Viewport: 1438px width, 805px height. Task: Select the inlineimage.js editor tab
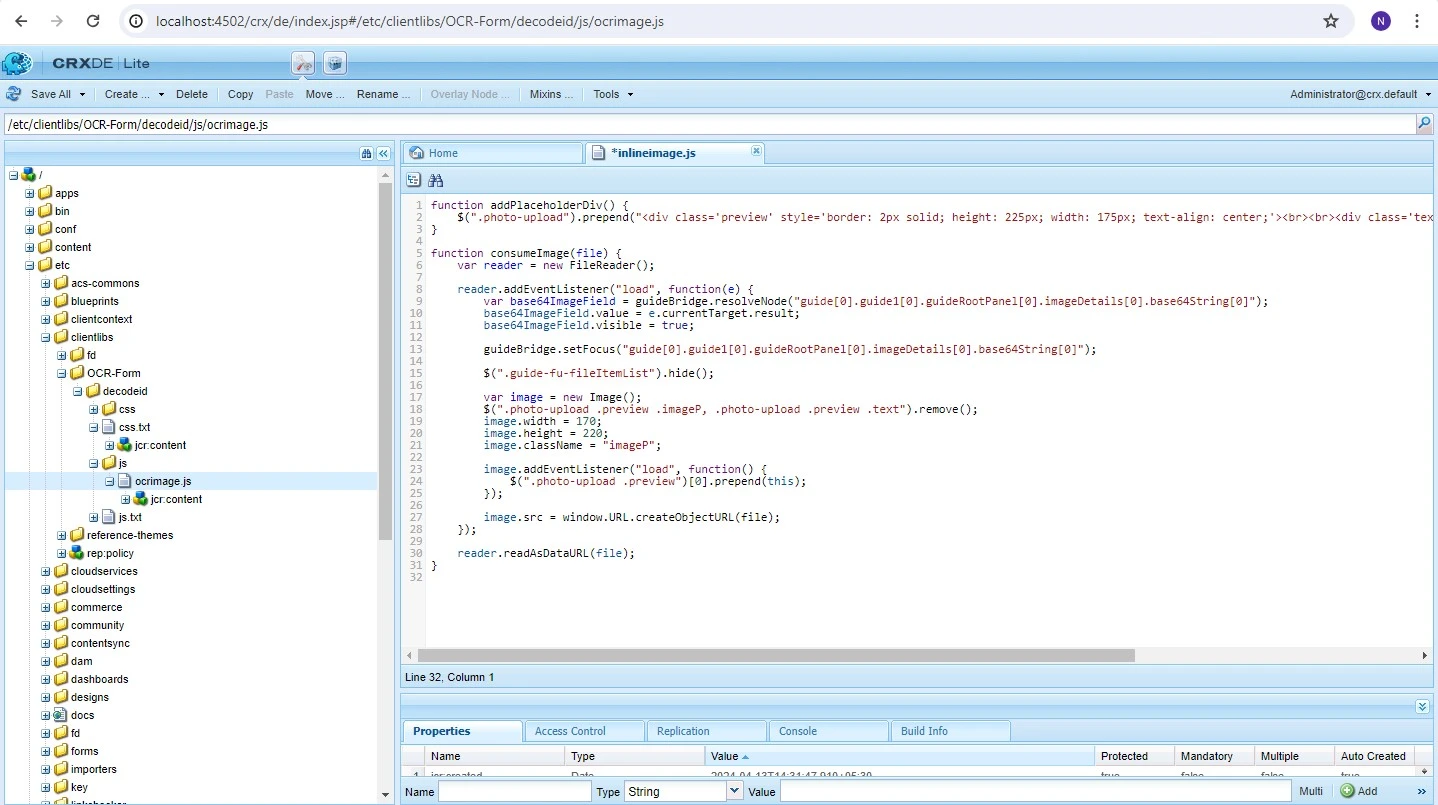click(675, 153)
